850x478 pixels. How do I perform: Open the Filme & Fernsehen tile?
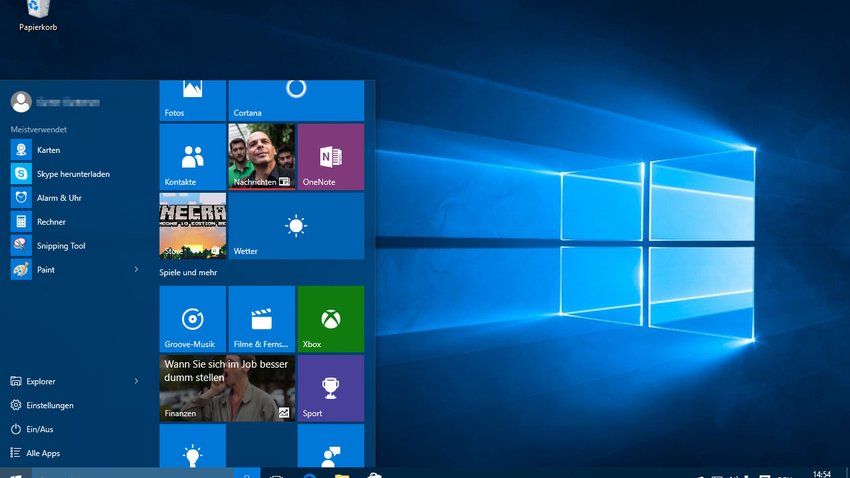tap(262, 319)
